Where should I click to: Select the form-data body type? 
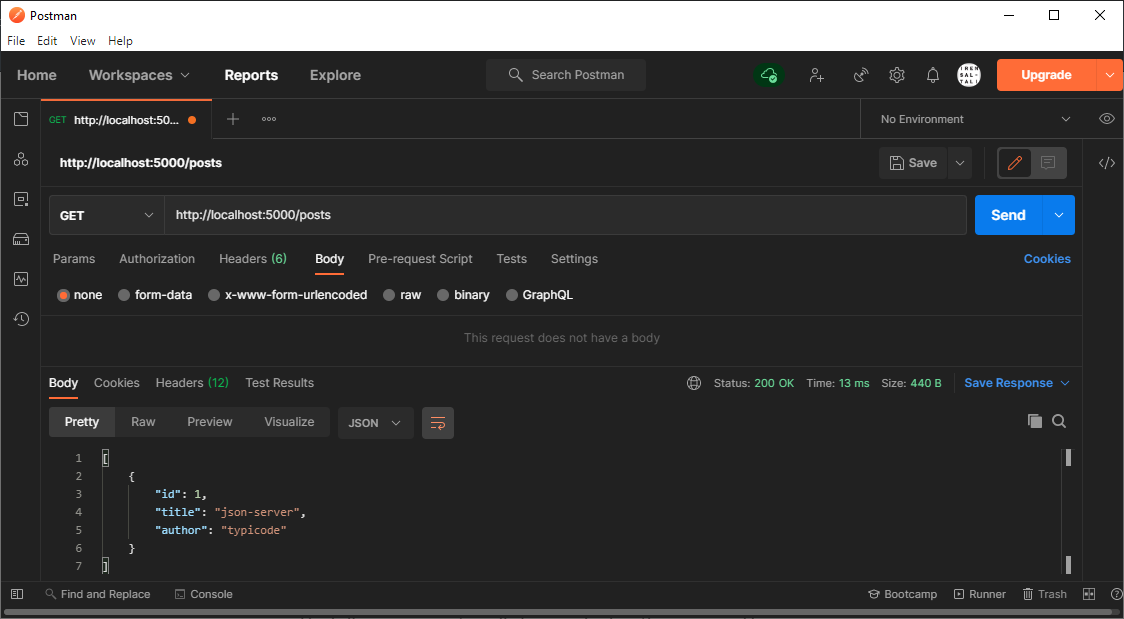[164, 294]
